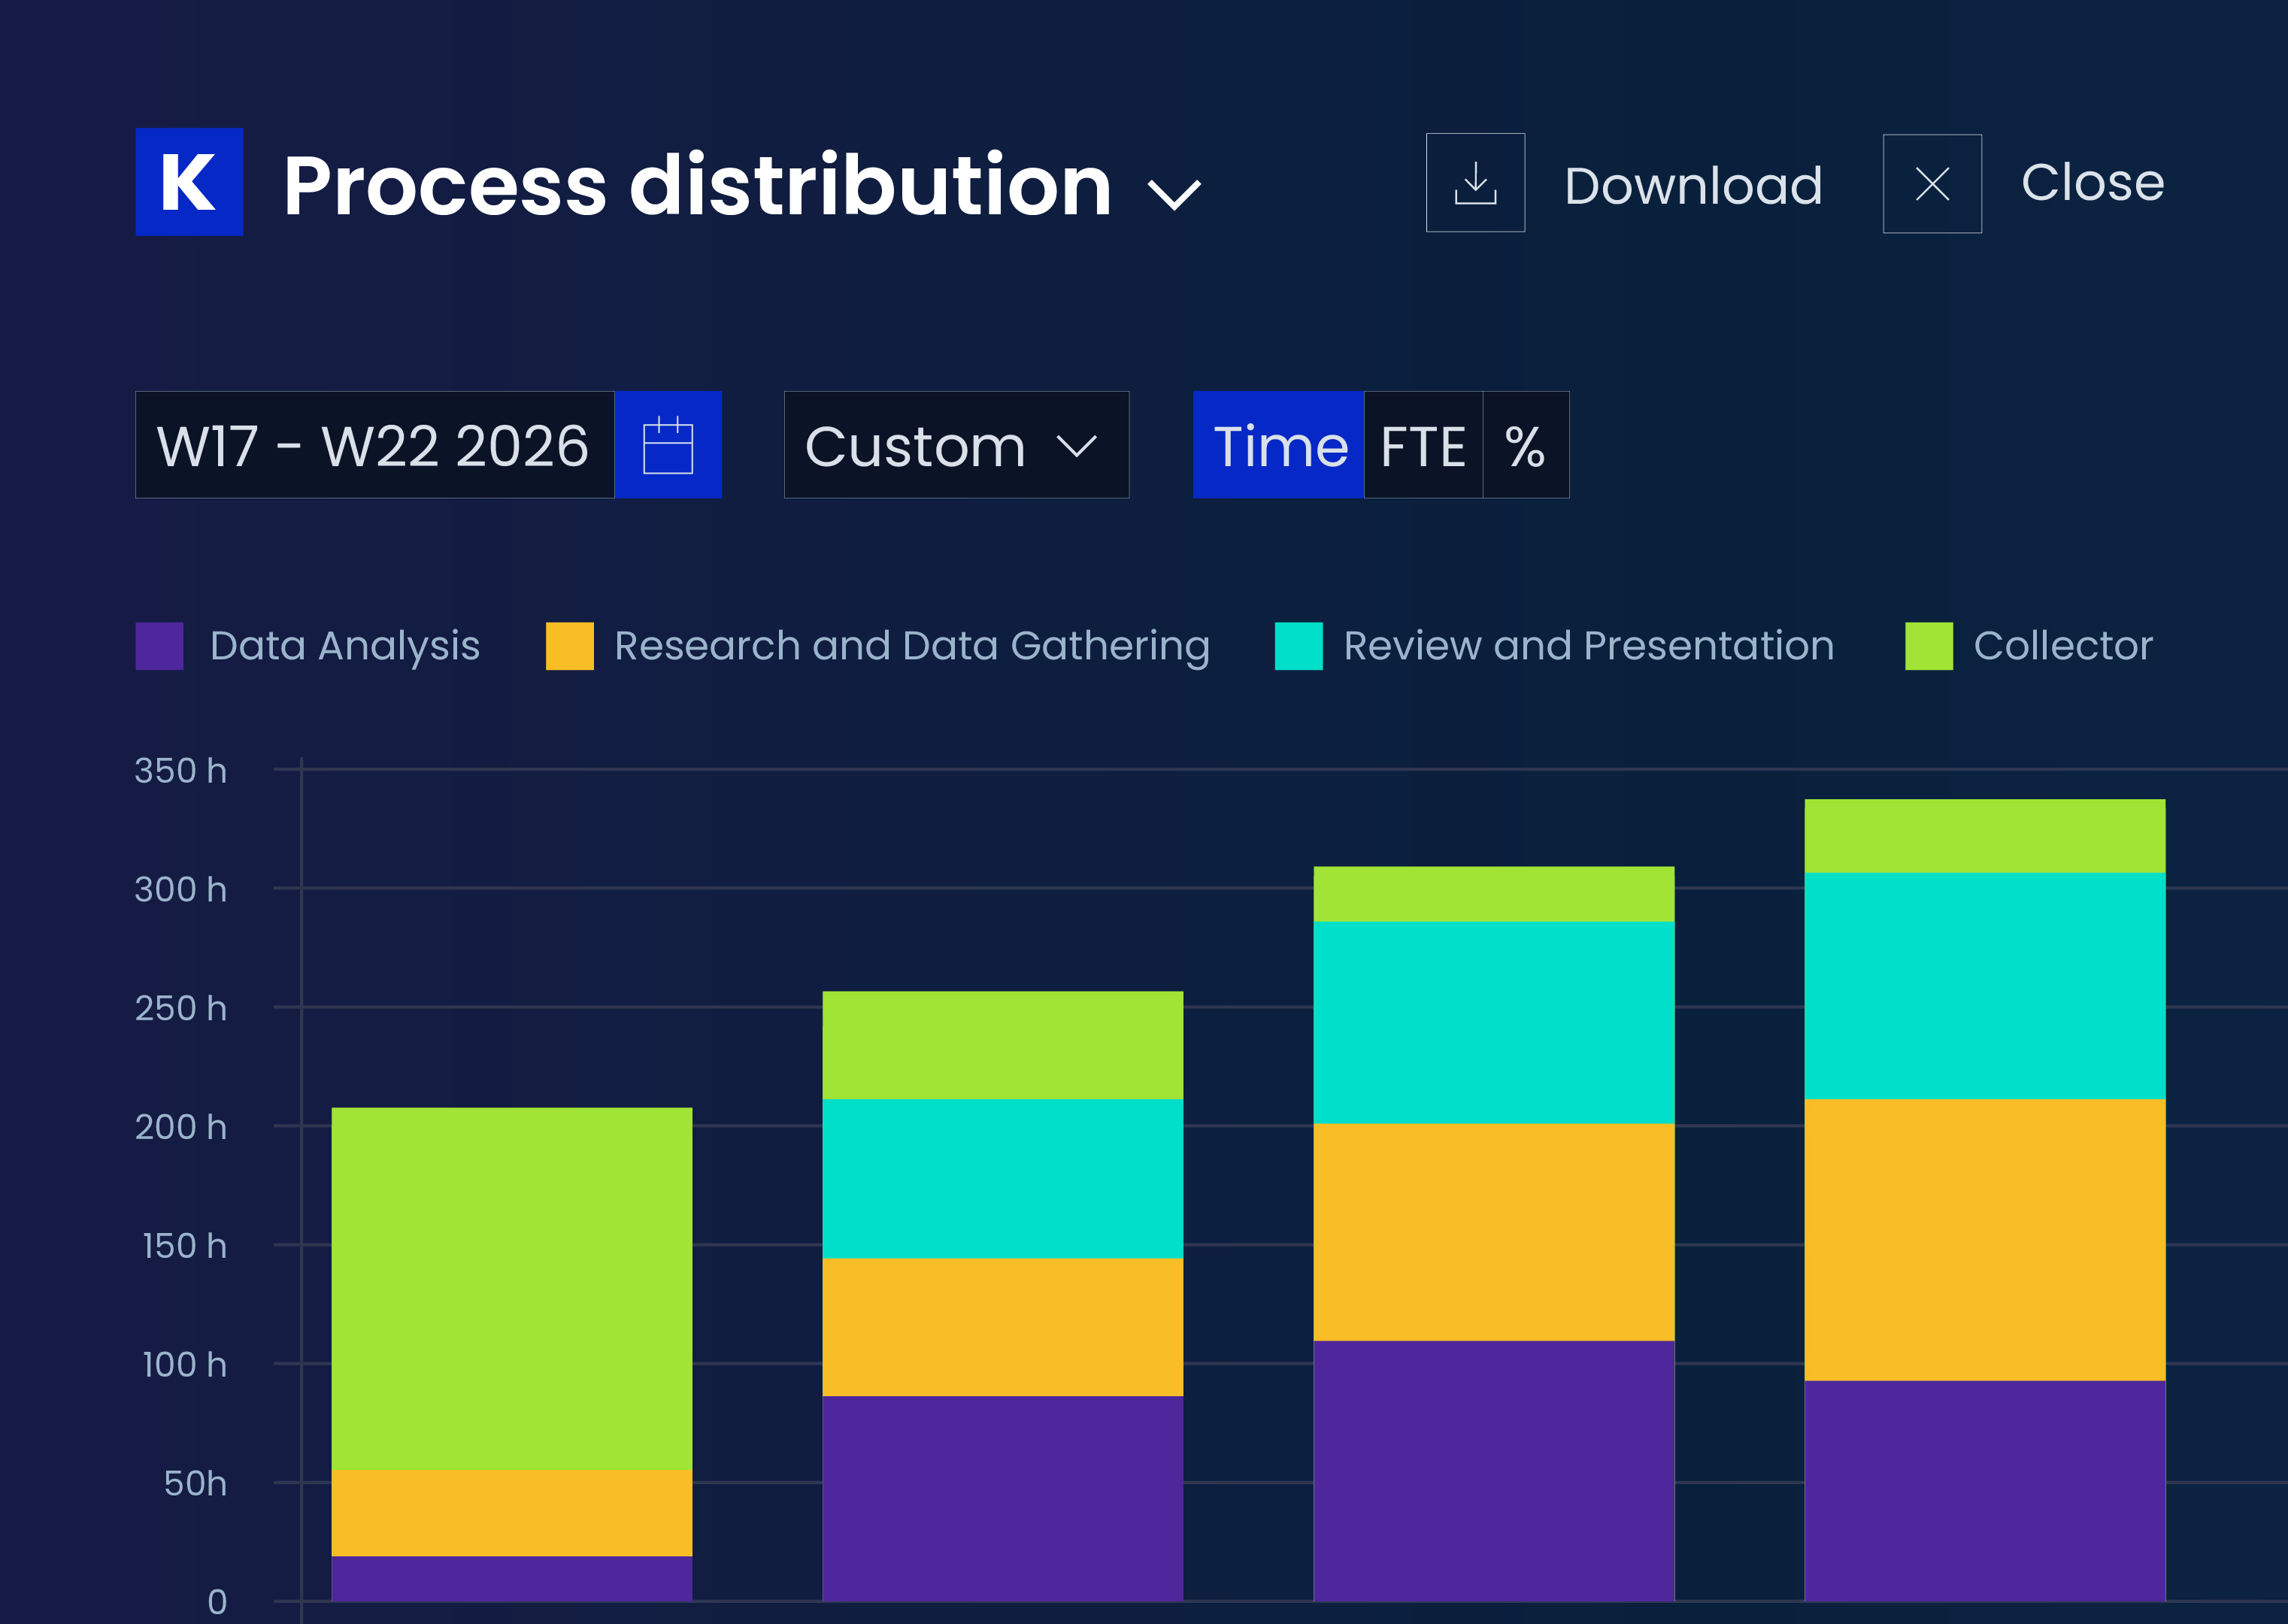Click the X close icon
The image size is (2288, 1624).
pos(1932,184)
